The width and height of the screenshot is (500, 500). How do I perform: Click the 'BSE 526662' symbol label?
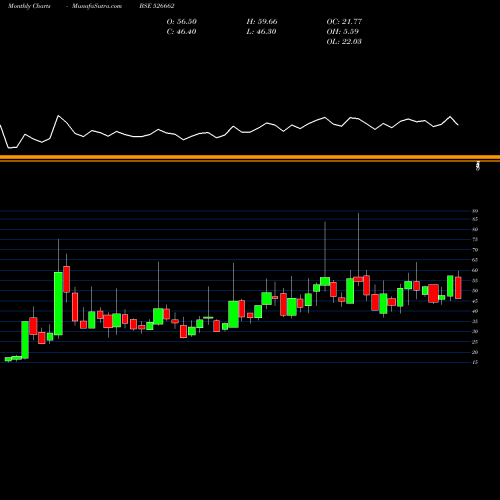click(157, 6)
